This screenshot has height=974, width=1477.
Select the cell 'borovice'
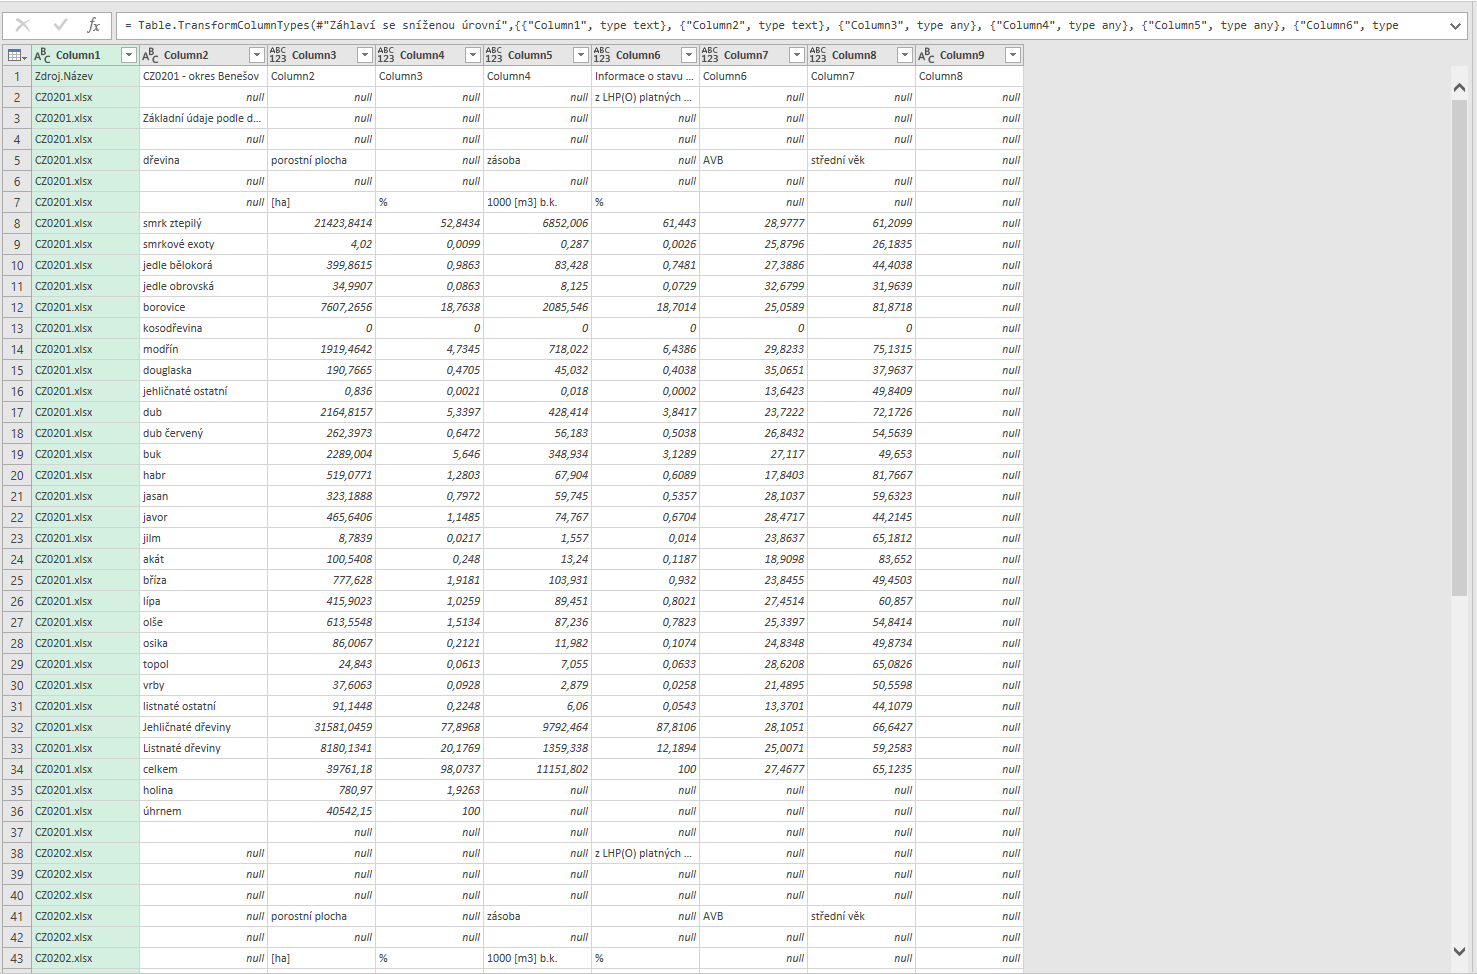(203, 307)
